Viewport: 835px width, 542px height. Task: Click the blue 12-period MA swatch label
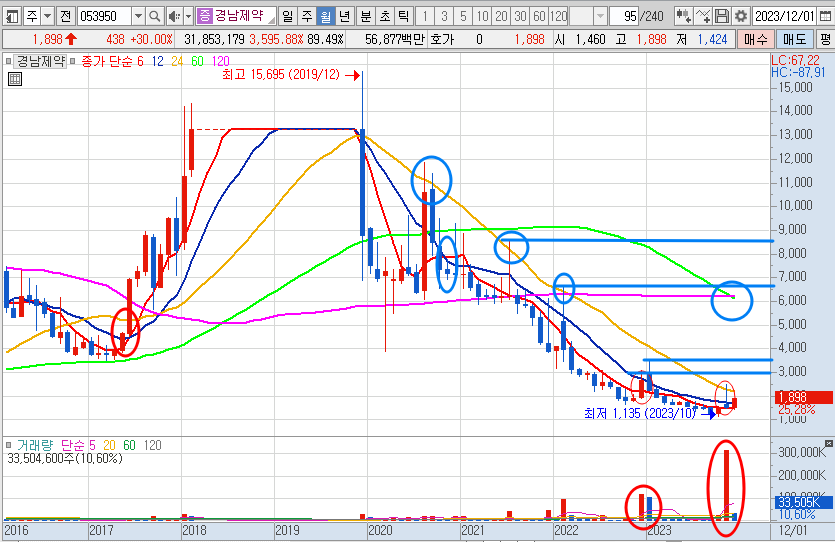click(158, 61)
